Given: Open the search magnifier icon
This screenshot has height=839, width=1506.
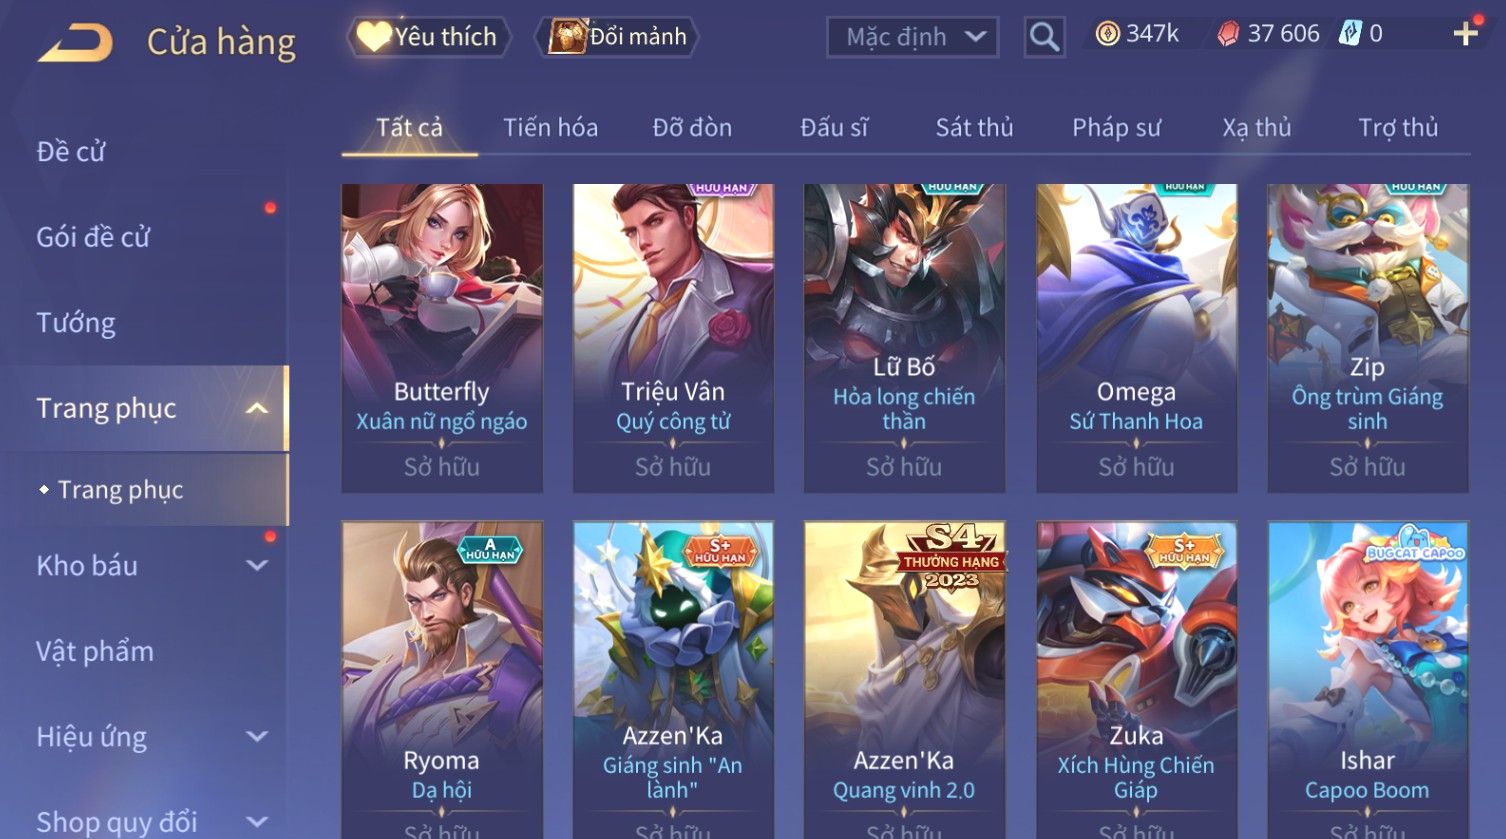Looking at the screenshot, I should click(1044, 38).
